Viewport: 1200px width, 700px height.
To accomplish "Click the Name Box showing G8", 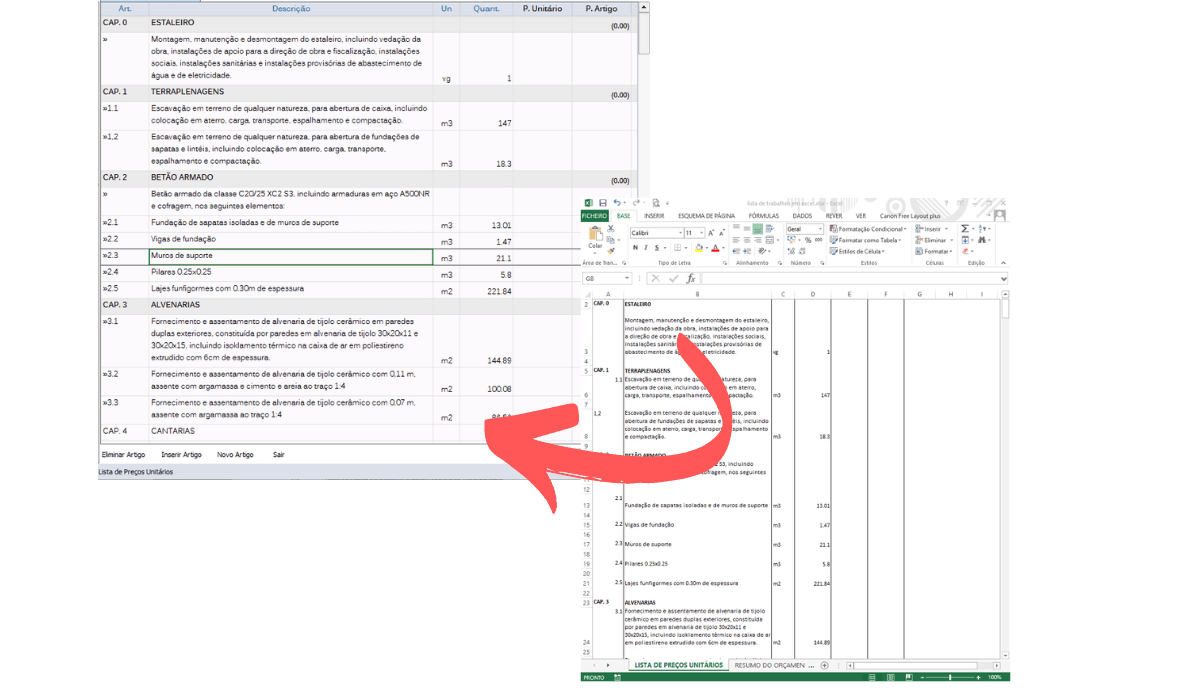I will click(608, 278).
